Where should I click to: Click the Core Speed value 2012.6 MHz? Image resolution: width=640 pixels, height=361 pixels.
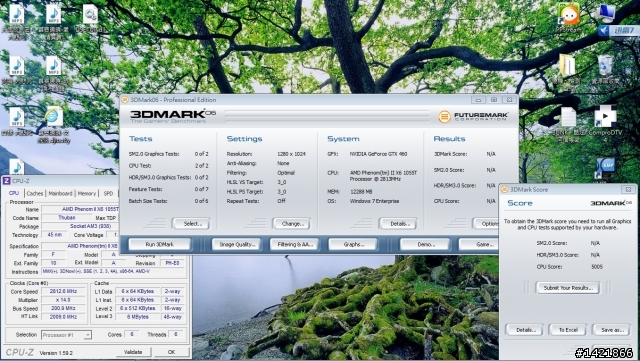(63, 292)
